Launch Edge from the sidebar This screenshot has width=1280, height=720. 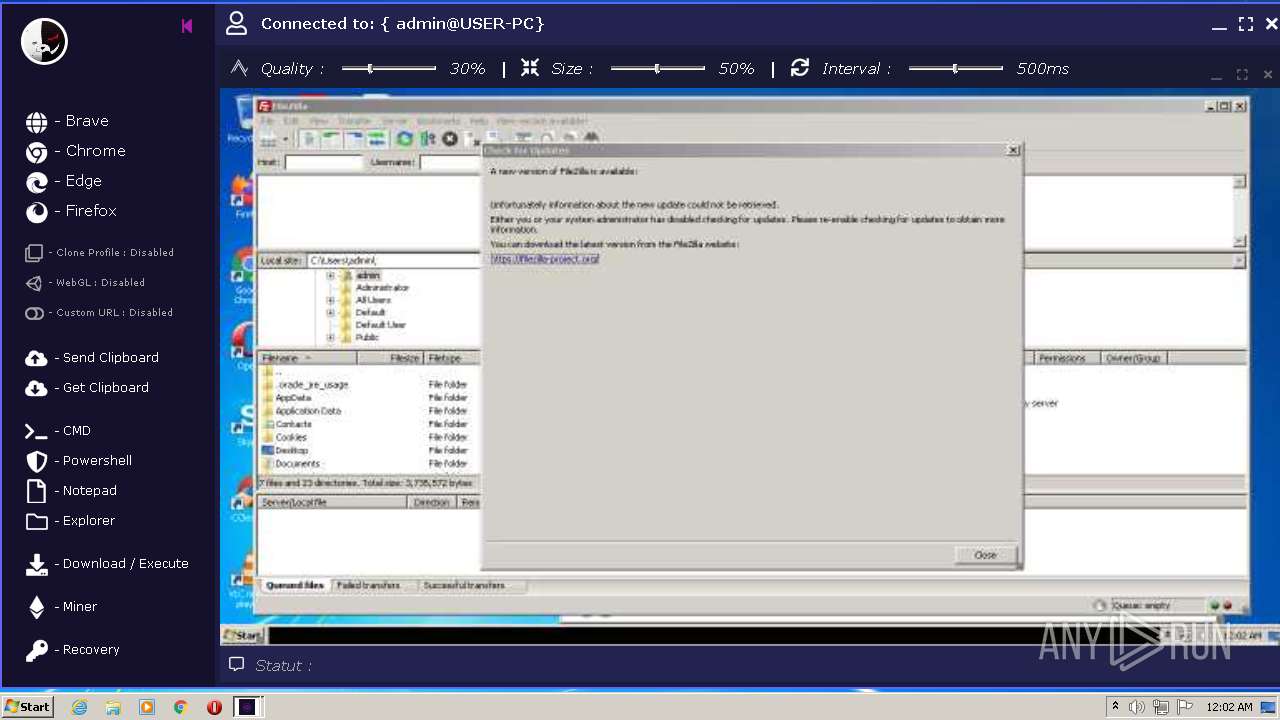coord(63,181)
